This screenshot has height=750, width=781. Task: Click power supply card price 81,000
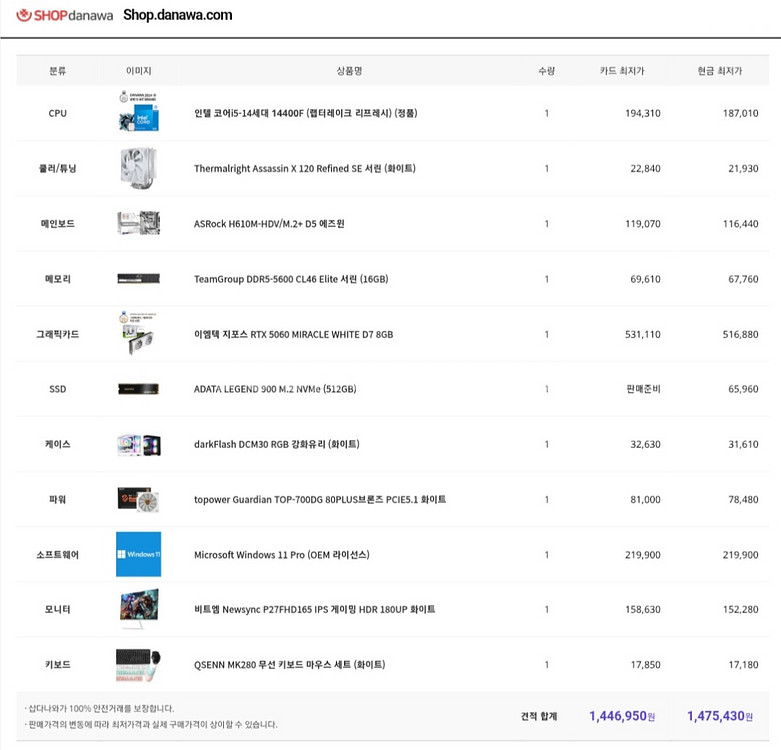point(645,500)
